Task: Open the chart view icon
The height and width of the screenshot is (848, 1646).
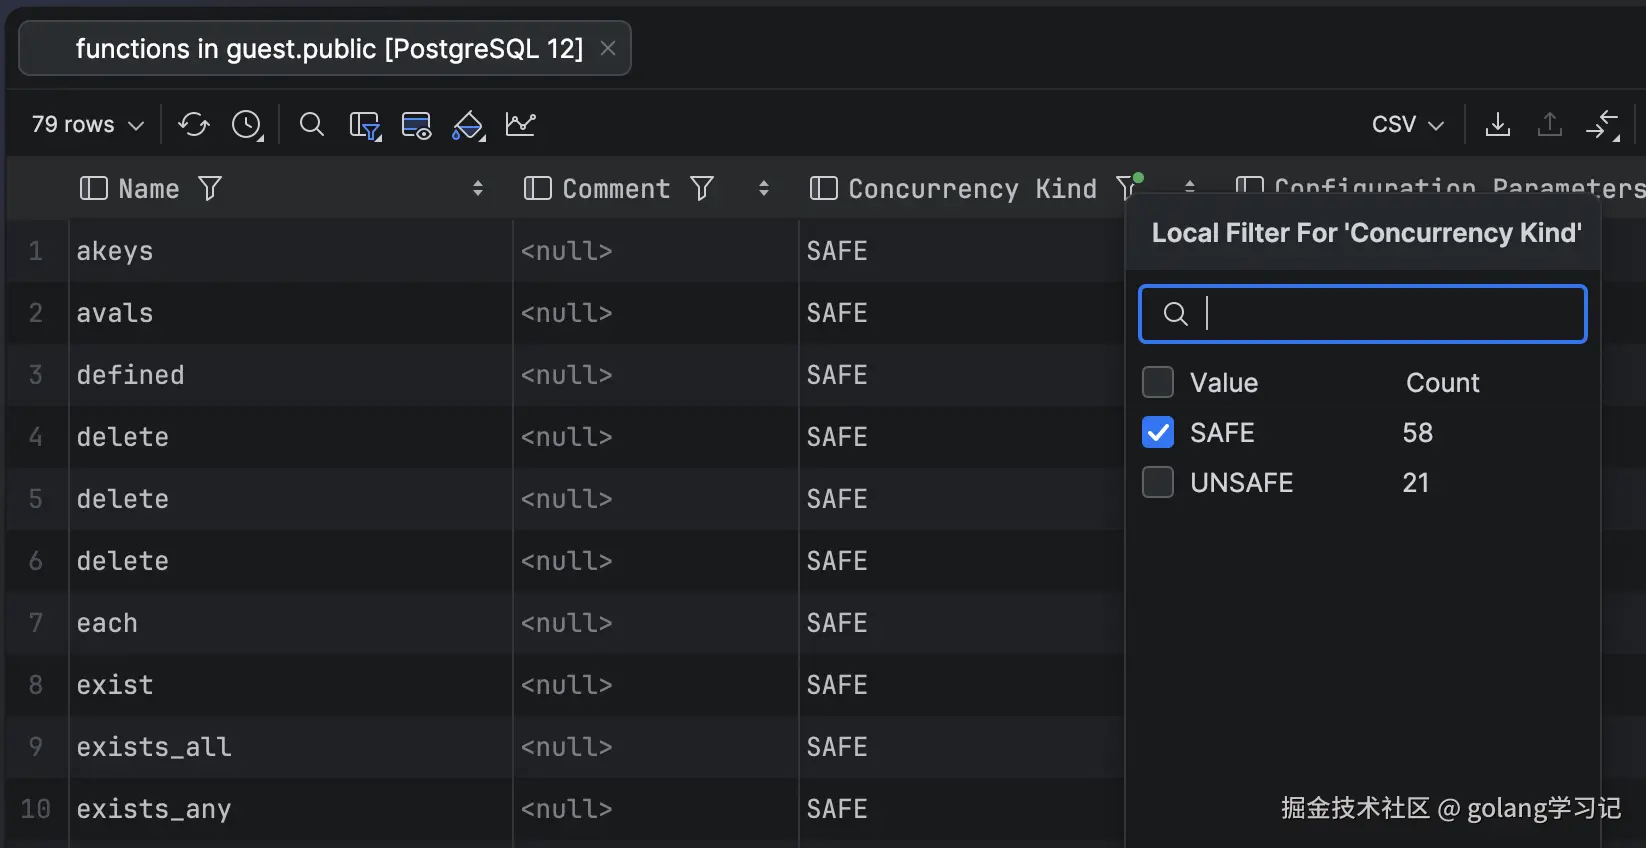Action: click(521, 125)
